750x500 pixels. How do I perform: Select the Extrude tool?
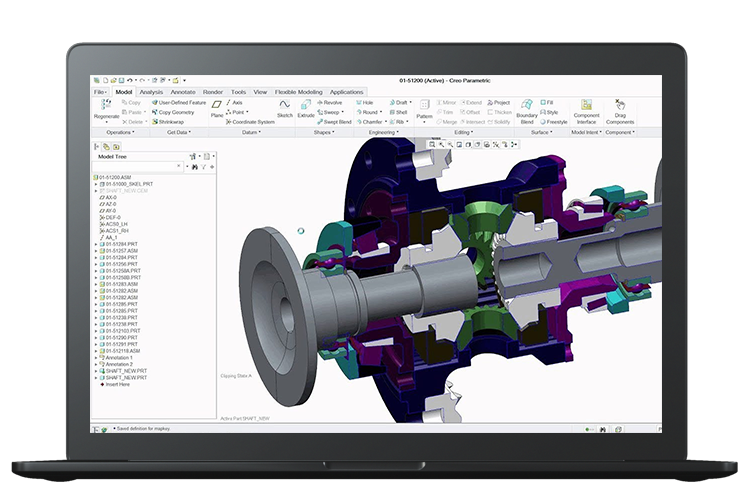(x=306, y=110)
